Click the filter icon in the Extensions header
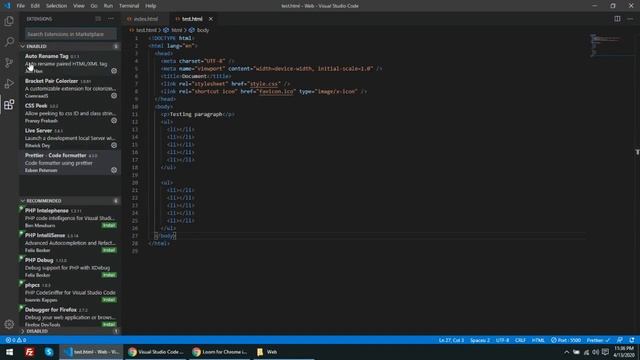 click(x=98, y=19)
